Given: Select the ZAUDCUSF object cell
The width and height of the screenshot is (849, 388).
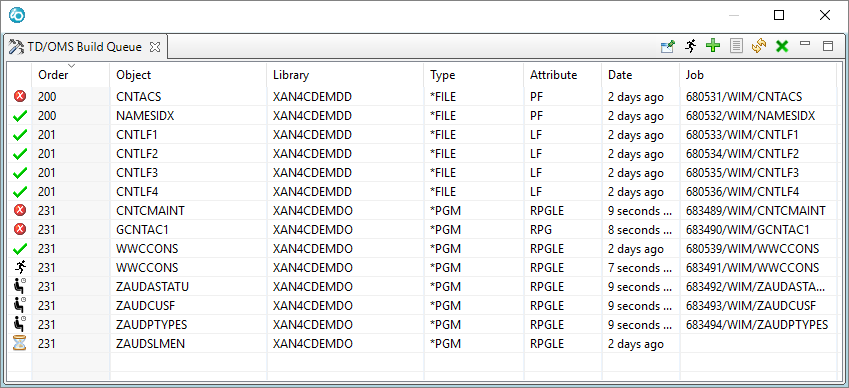Looking at the screenshot, I should tap(188, 305).
